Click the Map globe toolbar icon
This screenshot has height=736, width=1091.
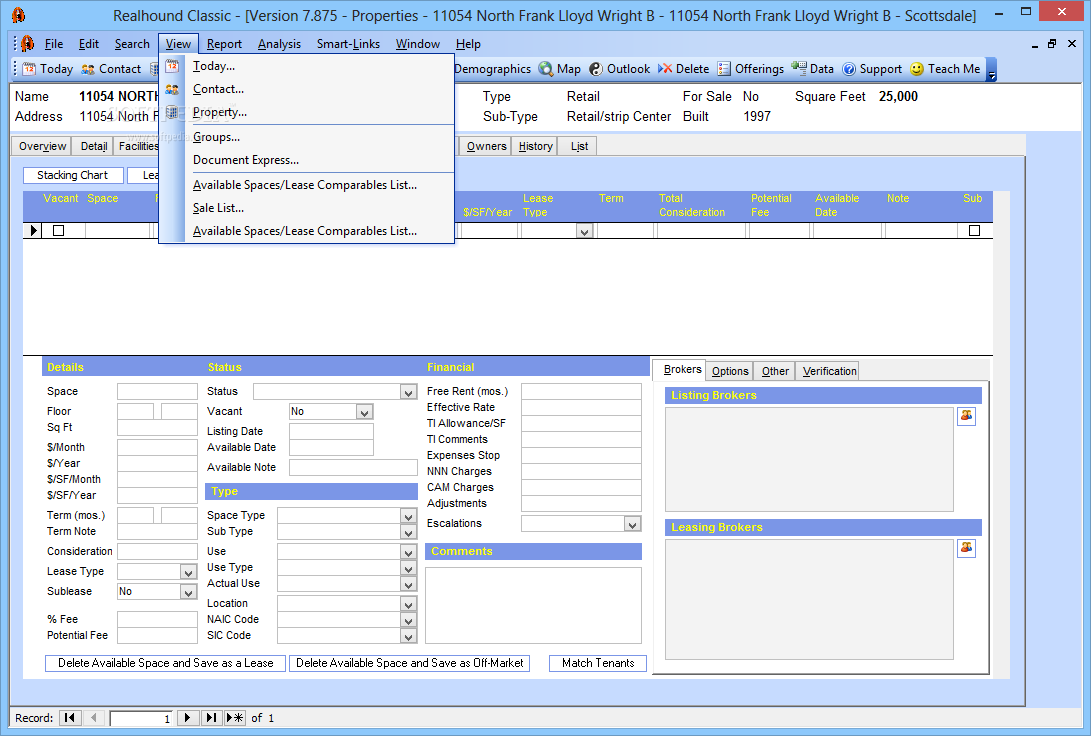pyautogui.click(x=546, y=69)
